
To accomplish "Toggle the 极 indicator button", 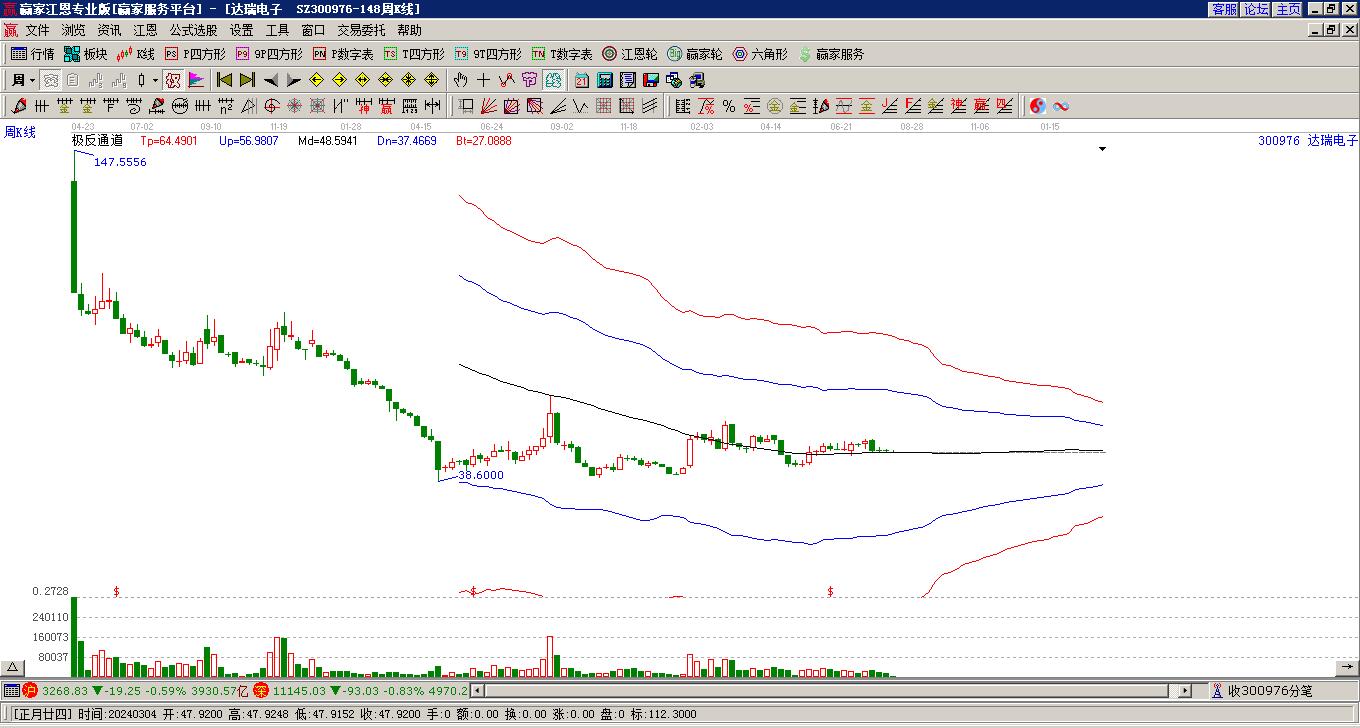I will point(173,80).
